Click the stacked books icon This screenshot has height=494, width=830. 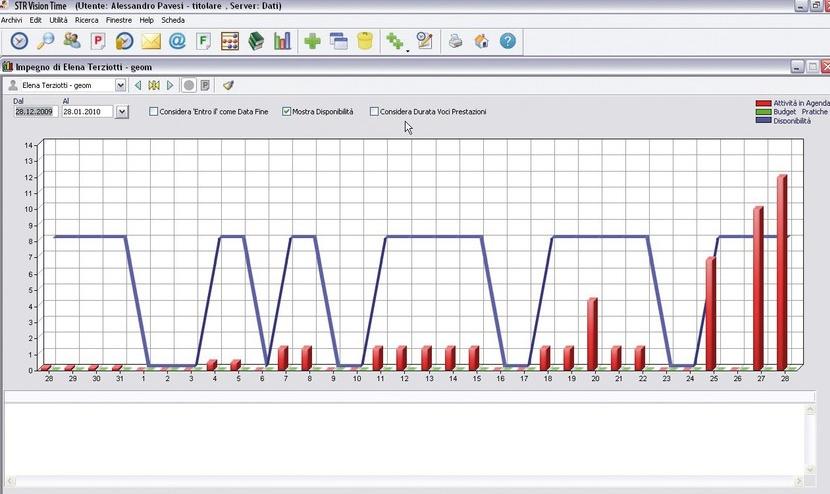pos(256,41)
